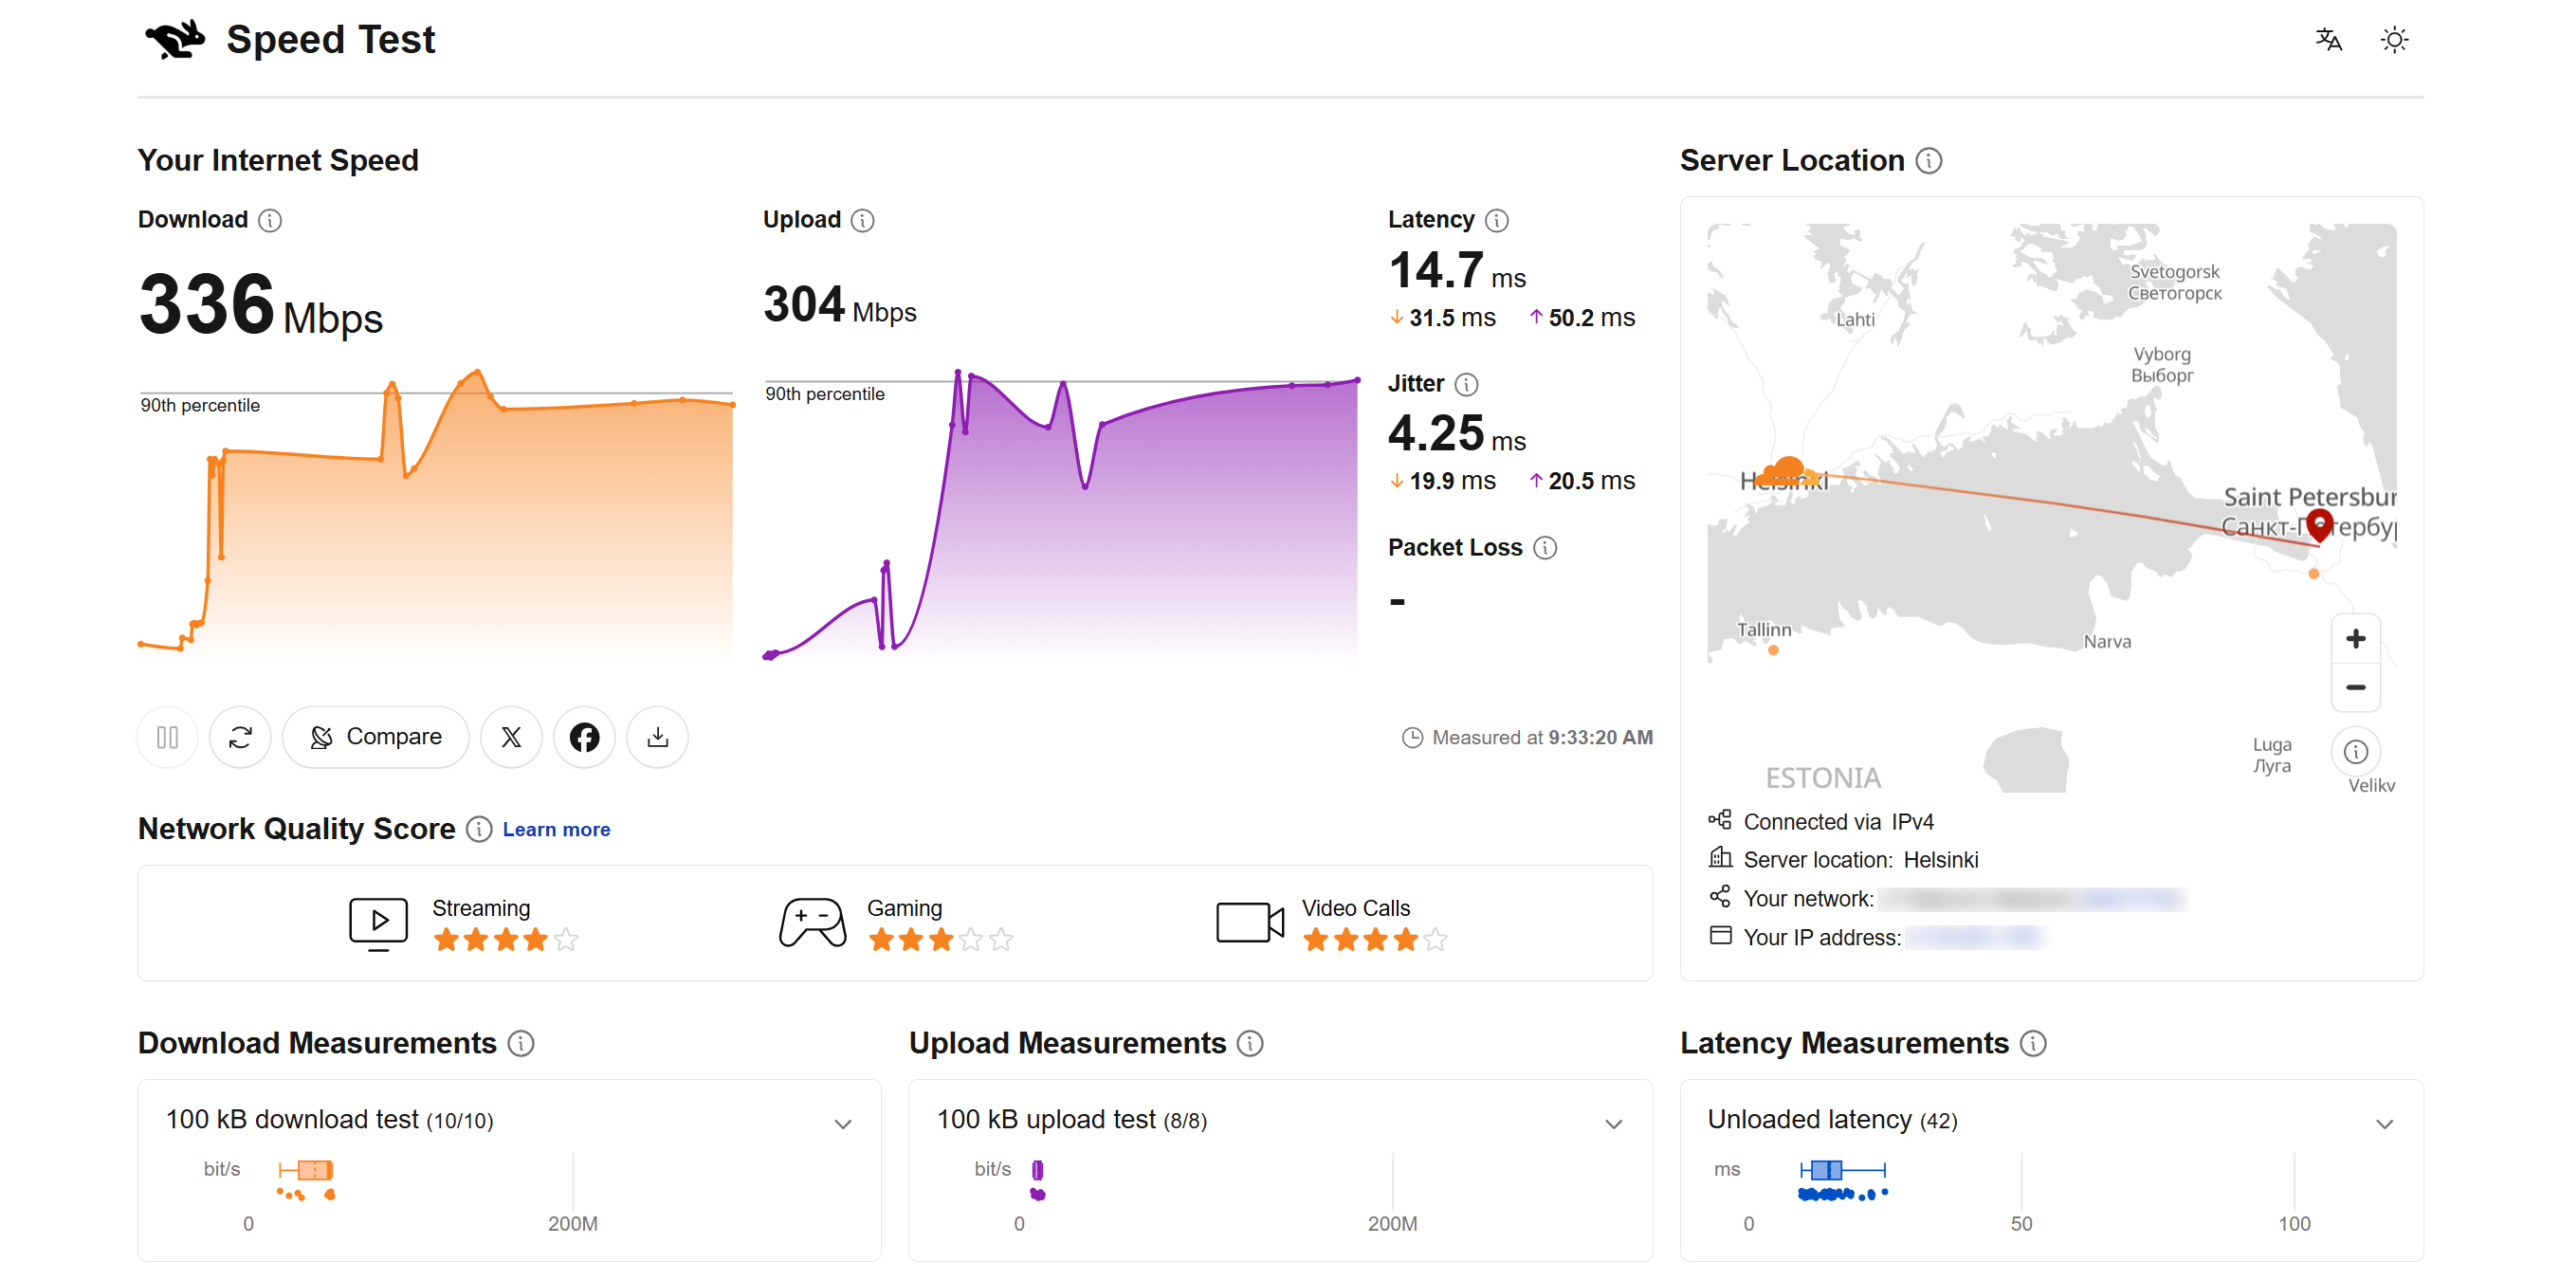Click the 304 Mbps upload value

[x=840, y=305]
